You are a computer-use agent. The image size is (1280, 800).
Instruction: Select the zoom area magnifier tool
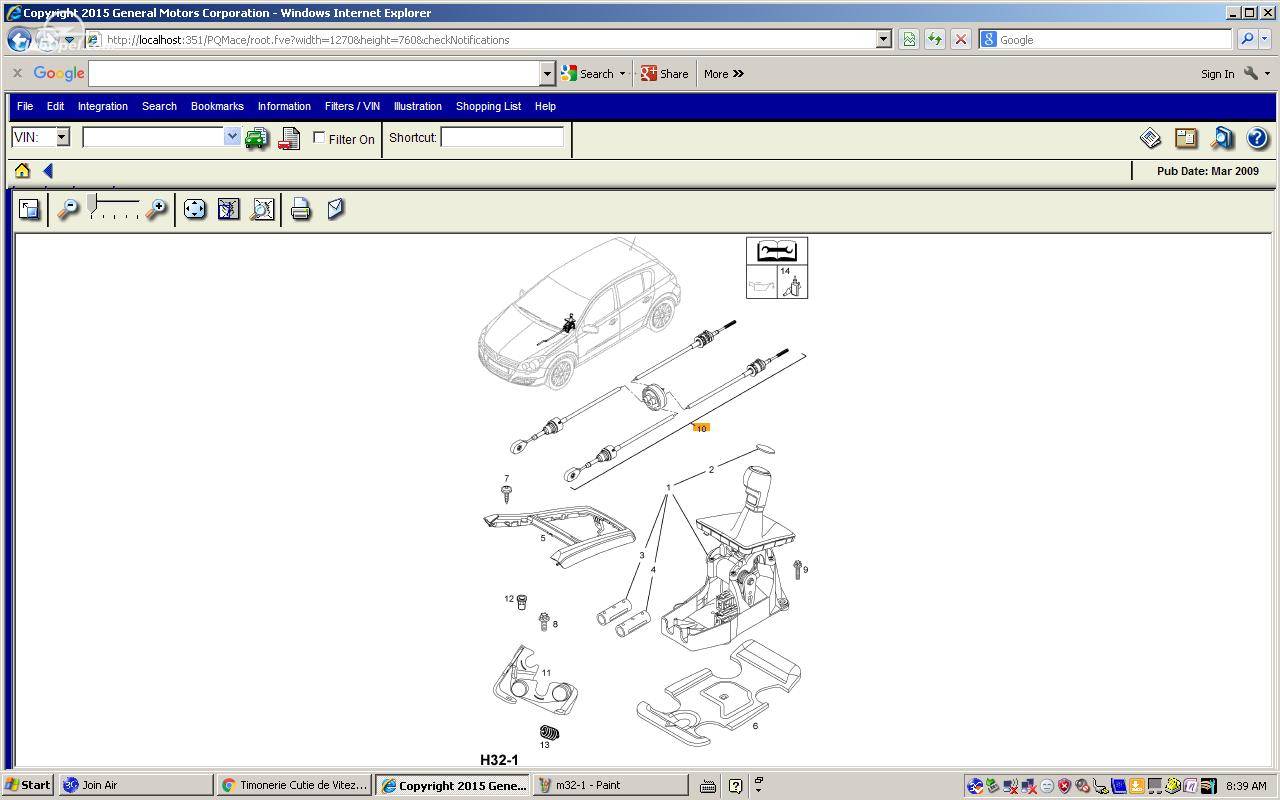pos(263,209)
